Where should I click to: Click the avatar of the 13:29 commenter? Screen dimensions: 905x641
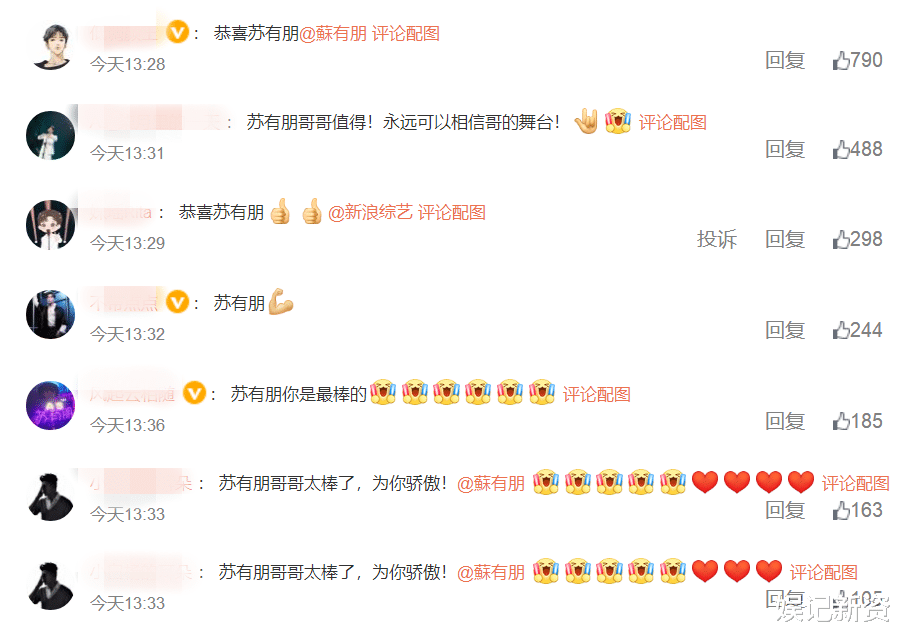pyautogui.click(x=51, y=225)
